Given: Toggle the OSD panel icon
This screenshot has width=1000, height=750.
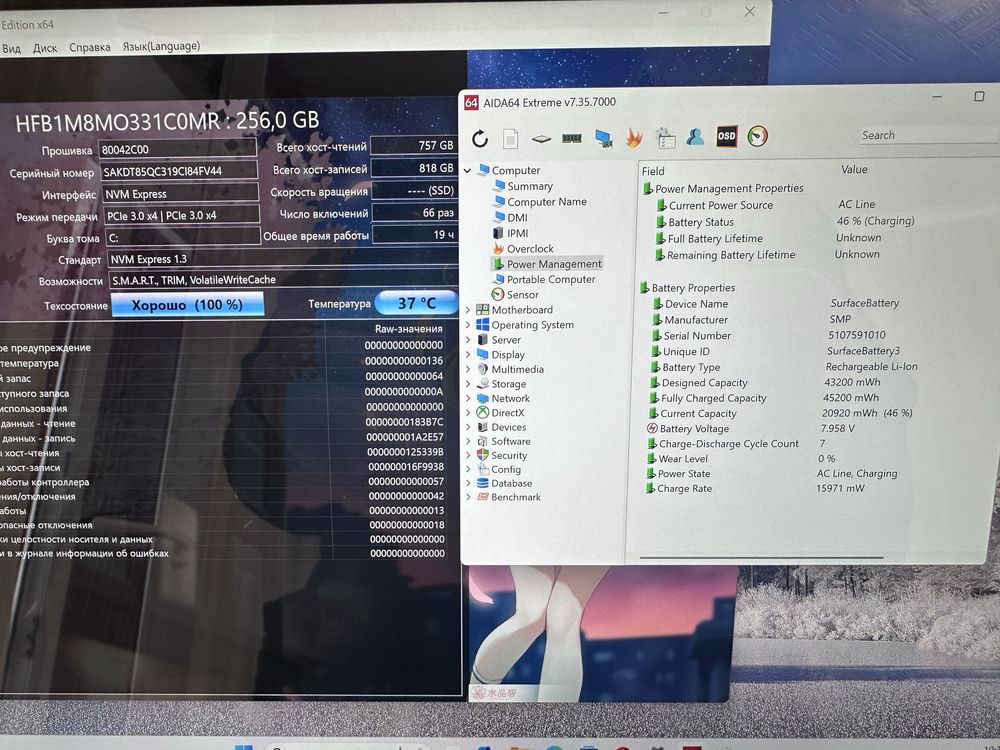Looking at the screenshot, I should [x=726, y=136].
